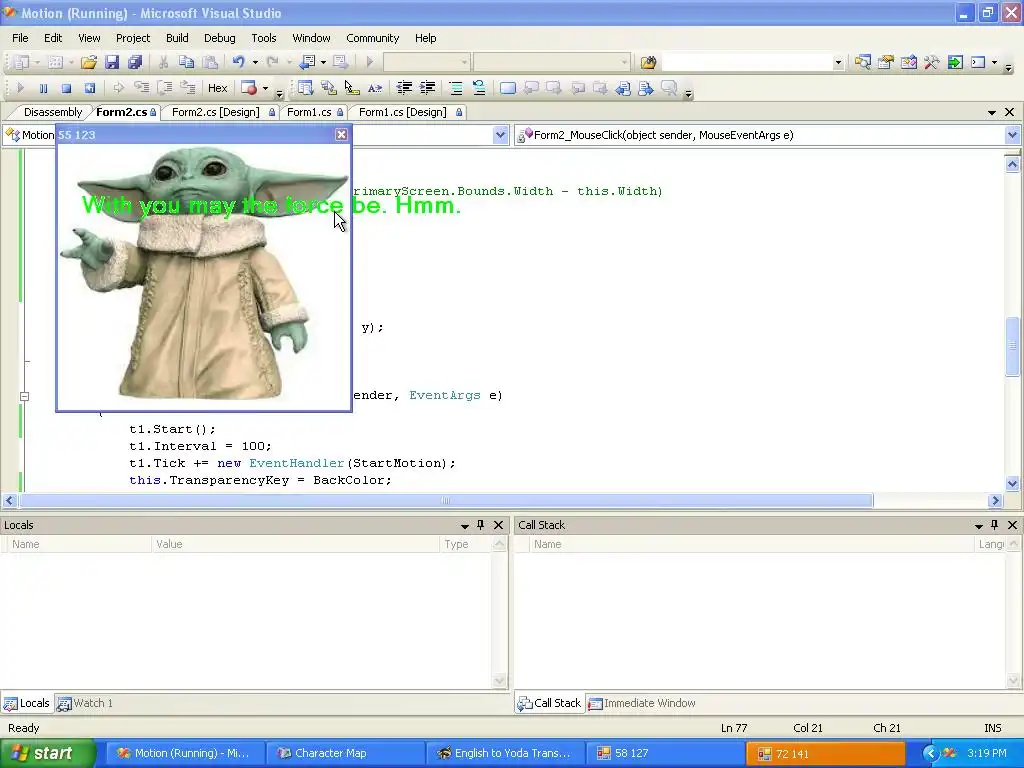Click the Restart debugging icon
Screen dimensions: 1024x768
[89, 88]
